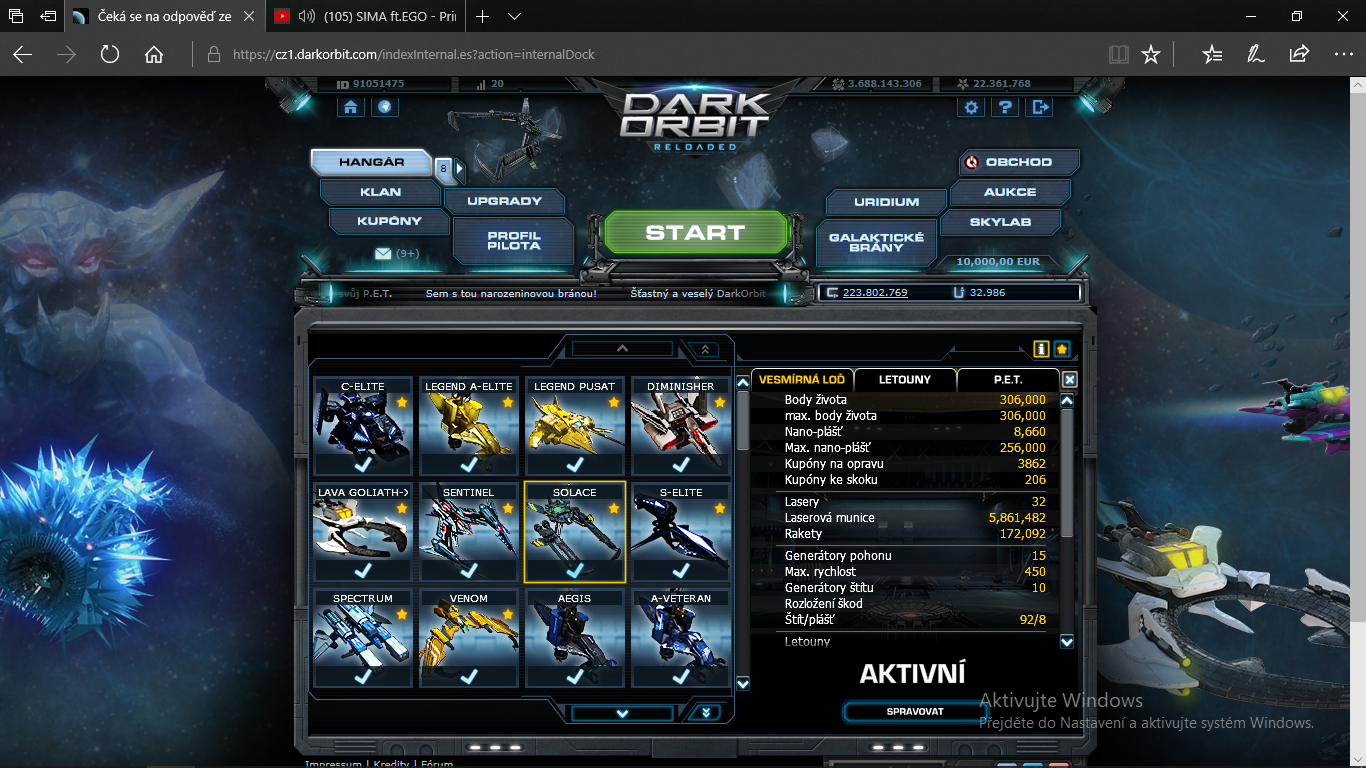Select the AEGIS ship thumbnail
The width and height of the screenshot is (1366, 768).
coord(575,638)
